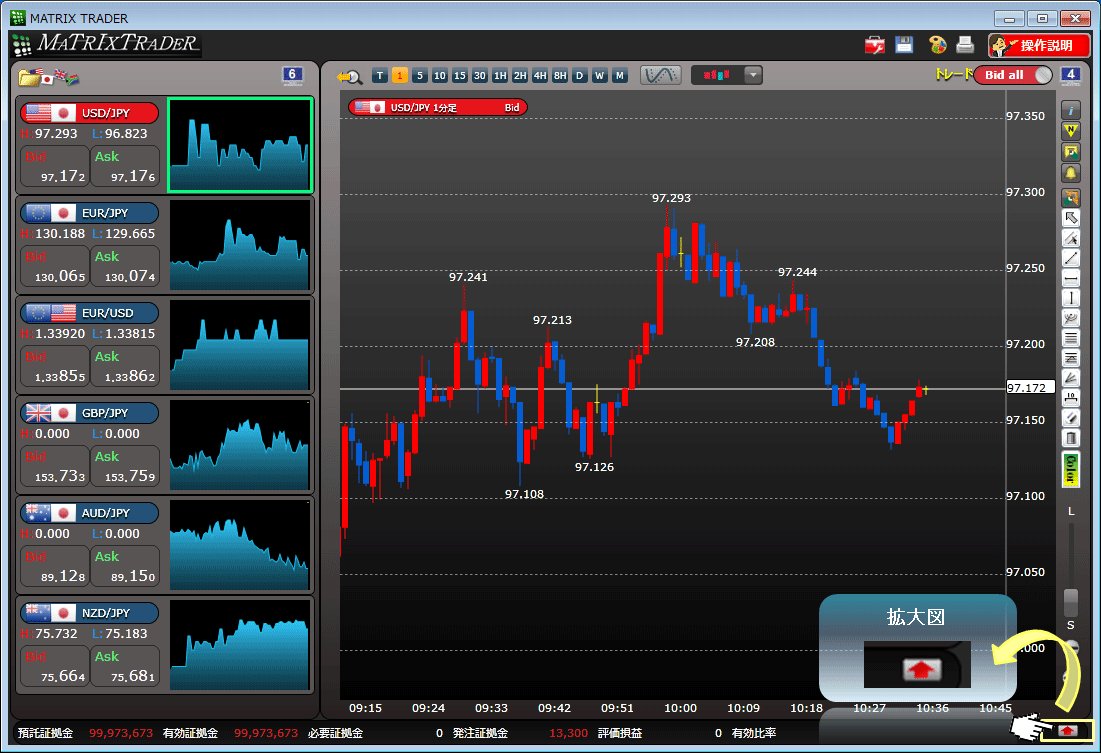Click the 6-pair panel layout icon
This screenshot has height=753, width=1101.
tap(292, 75)
